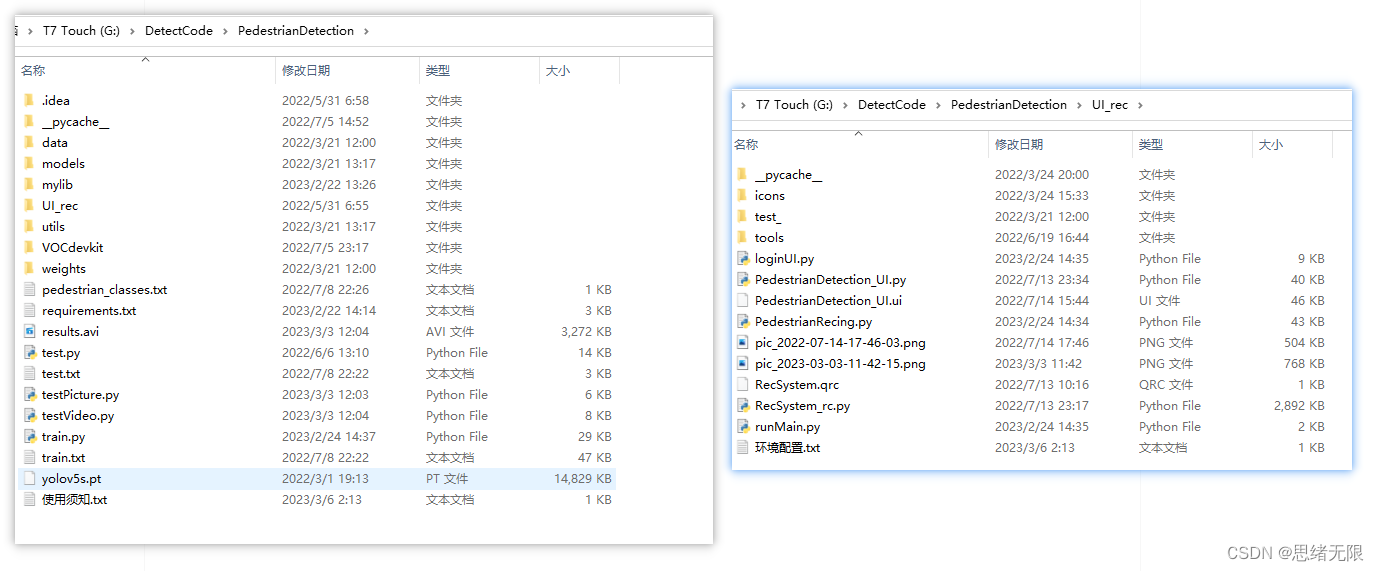Click the loginUI.py Python icon

[742, 258]
